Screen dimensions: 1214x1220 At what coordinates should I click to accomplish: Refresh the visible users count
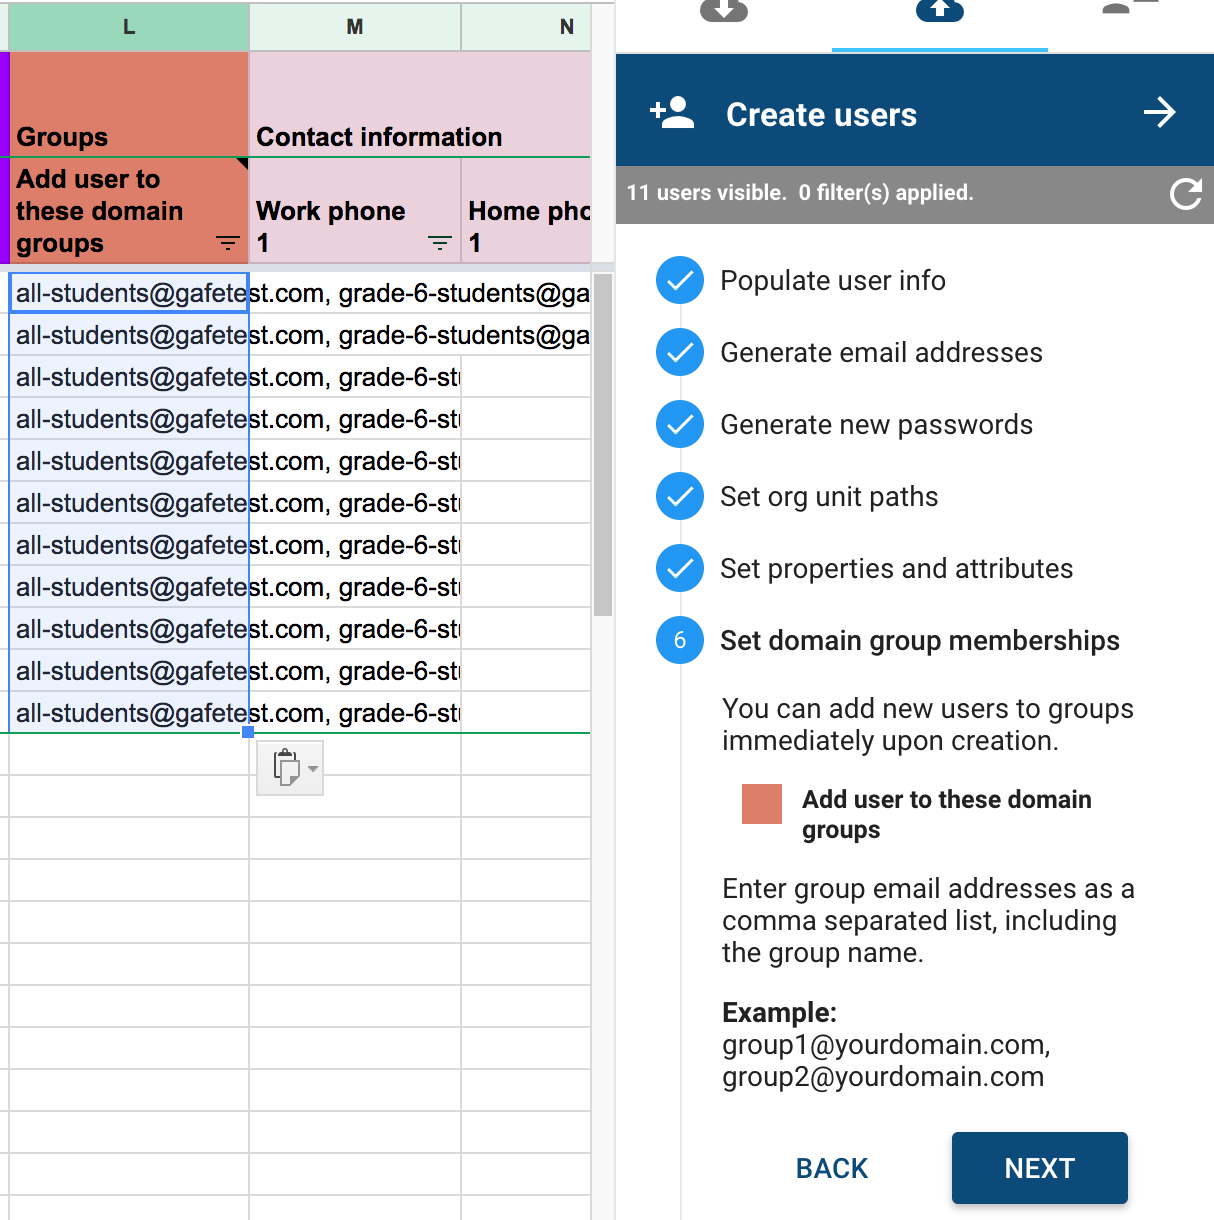point(1185,194)
